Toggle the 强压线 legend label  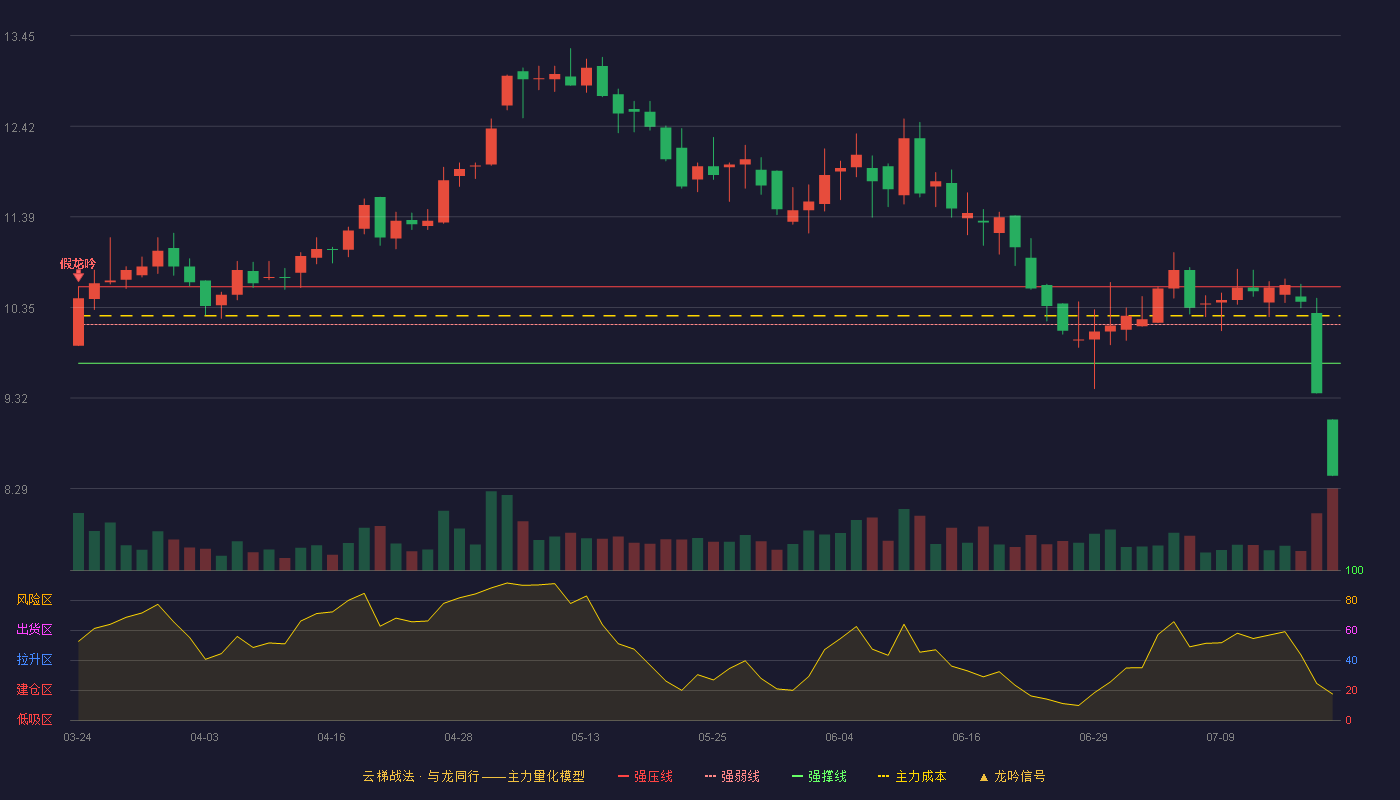[653, 776]
